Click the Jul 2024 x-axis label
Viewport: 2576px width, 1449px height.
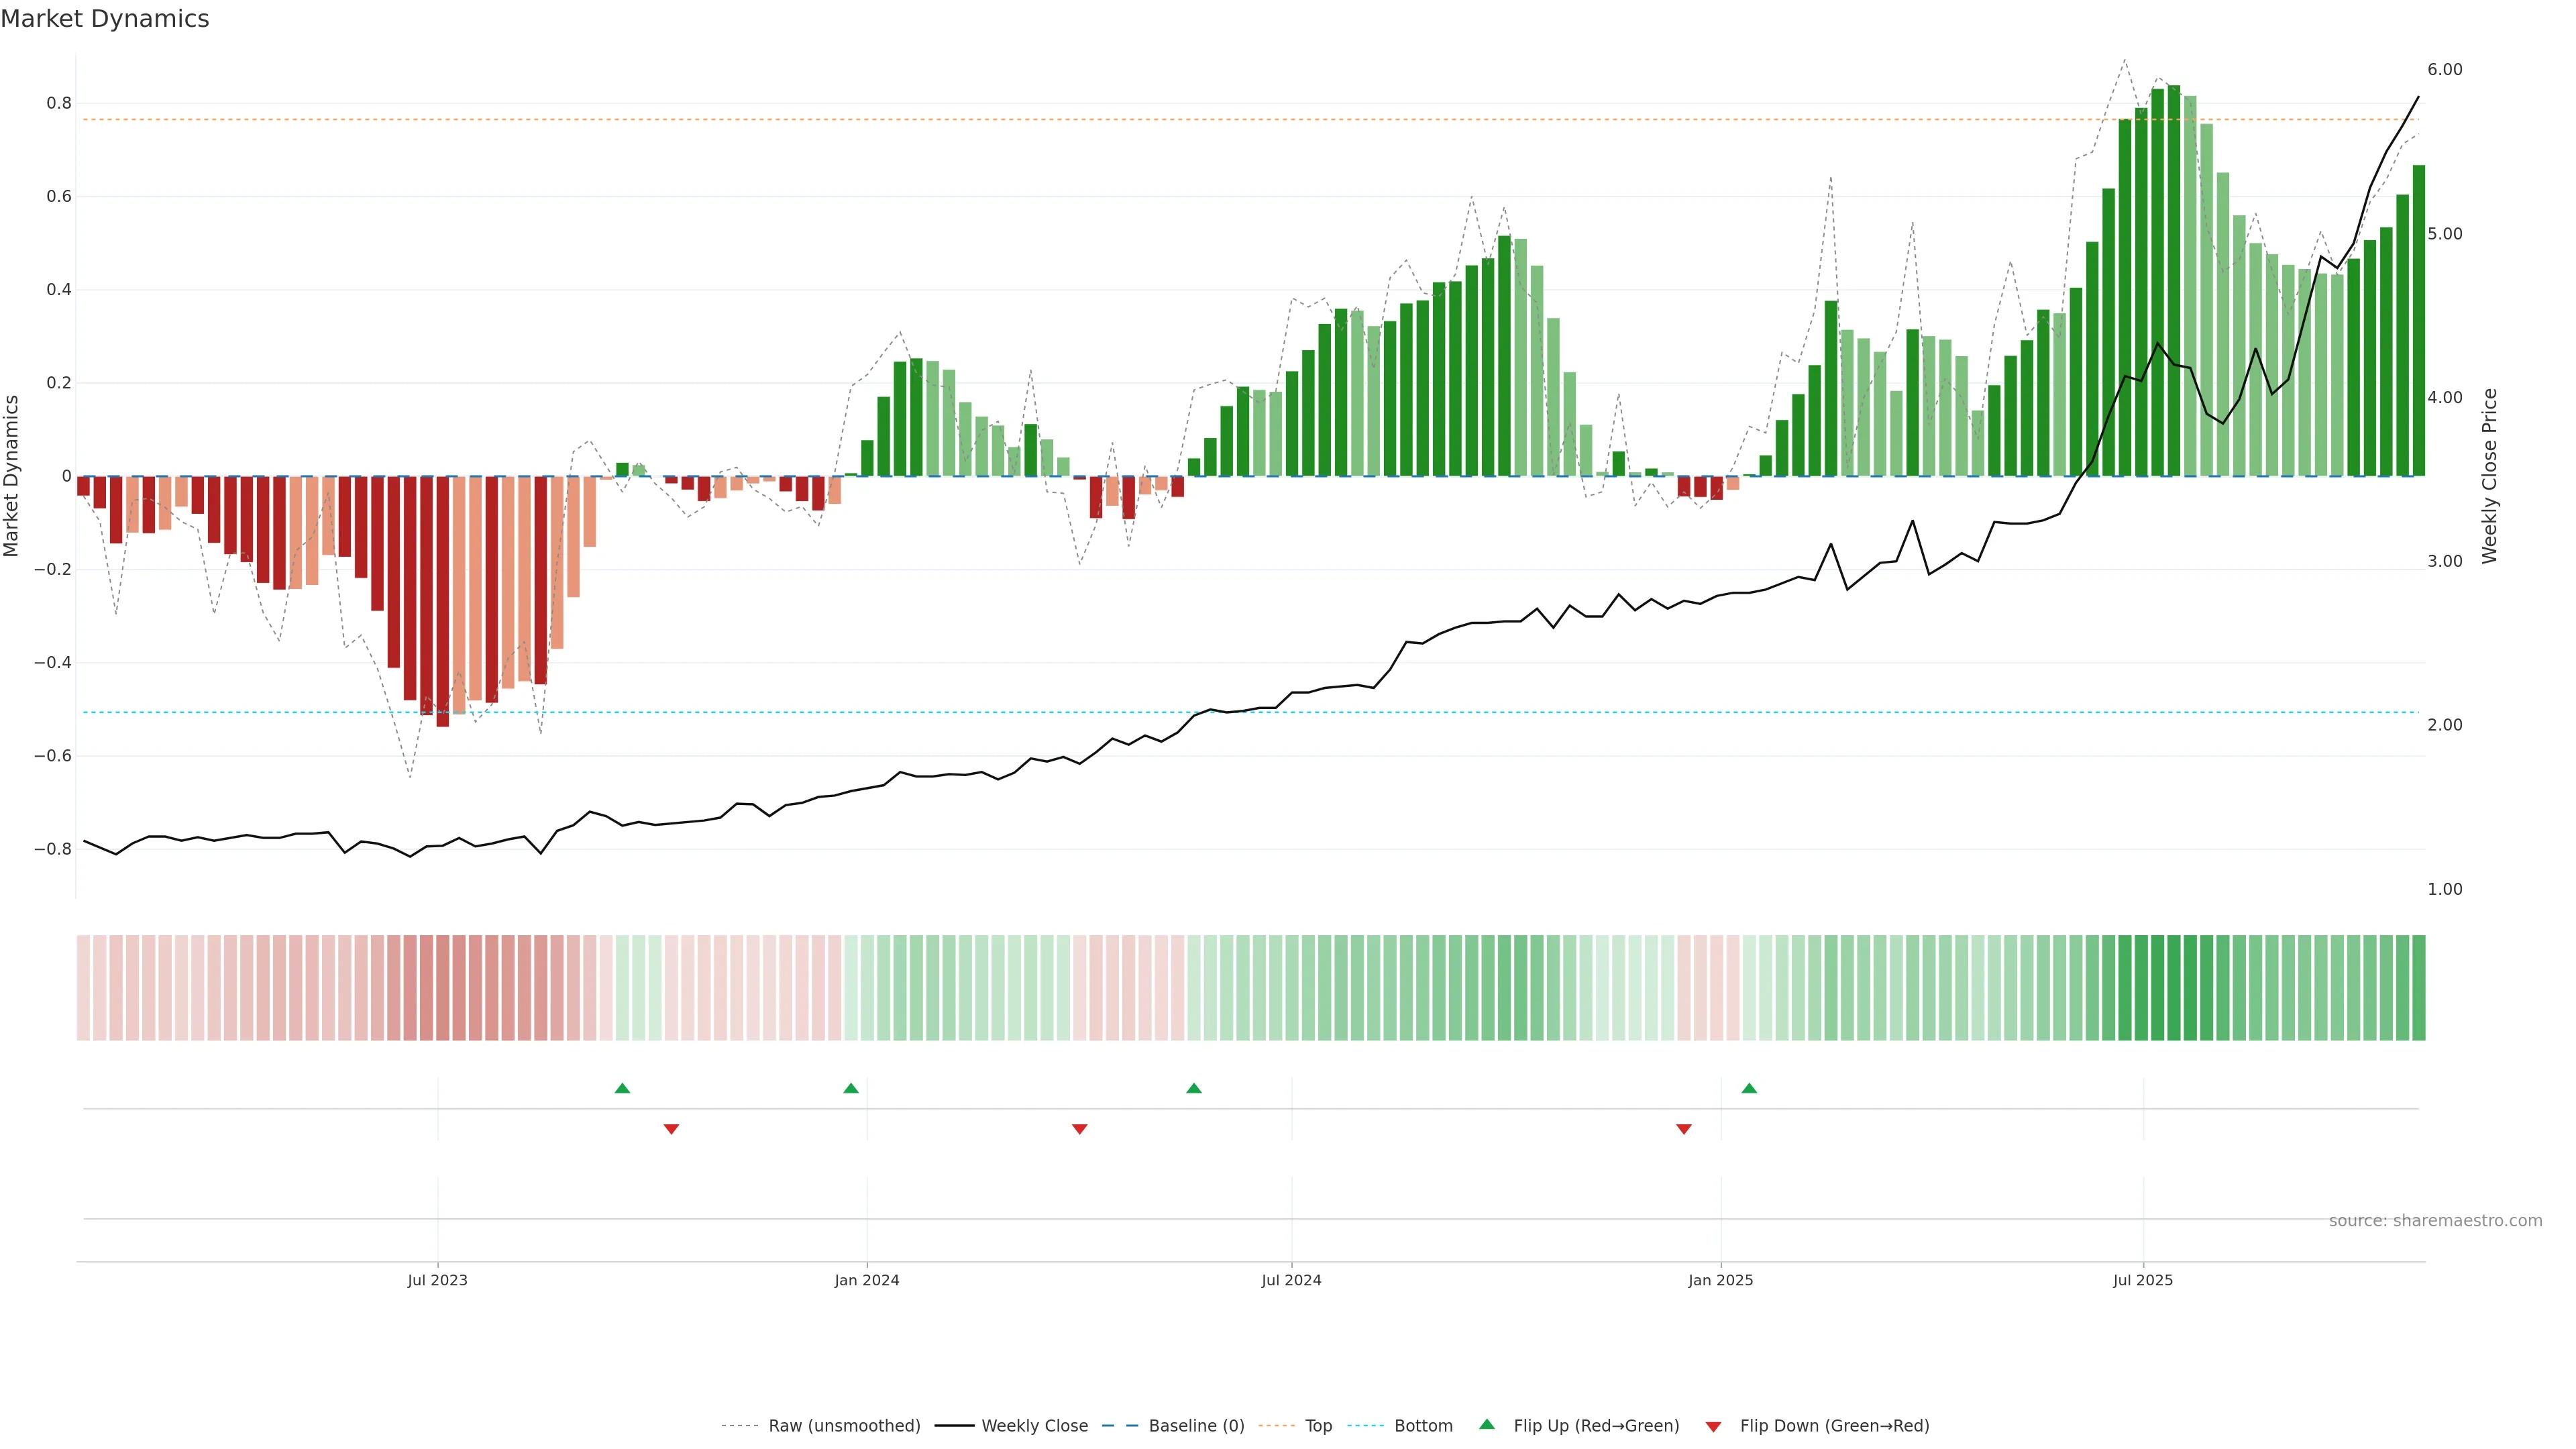tap(1291, 1280)
